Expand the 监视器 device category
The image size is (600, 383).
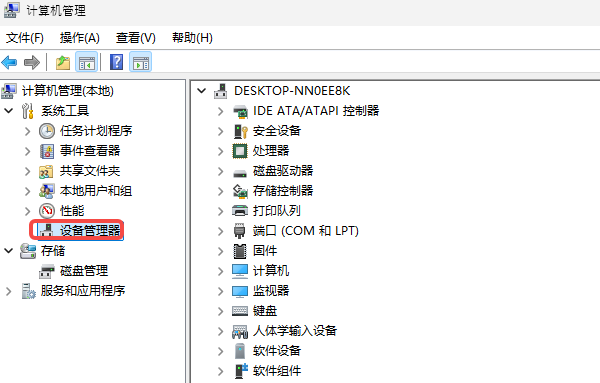(220, 291)
